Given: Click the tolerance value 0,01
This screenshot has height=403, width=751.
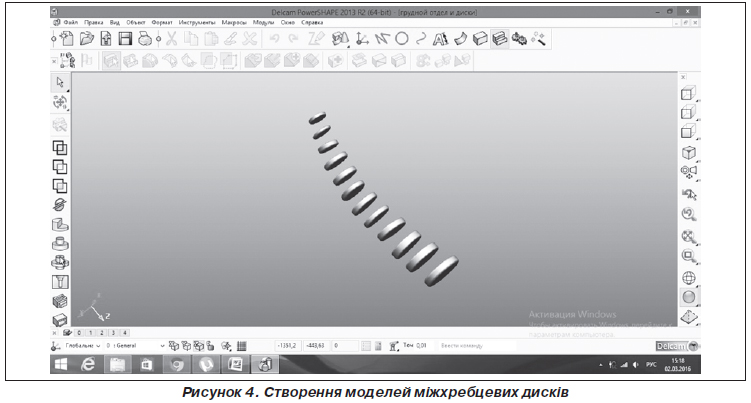Looking at the screenshot, I should pyautogui.click(x=421, y=345).
